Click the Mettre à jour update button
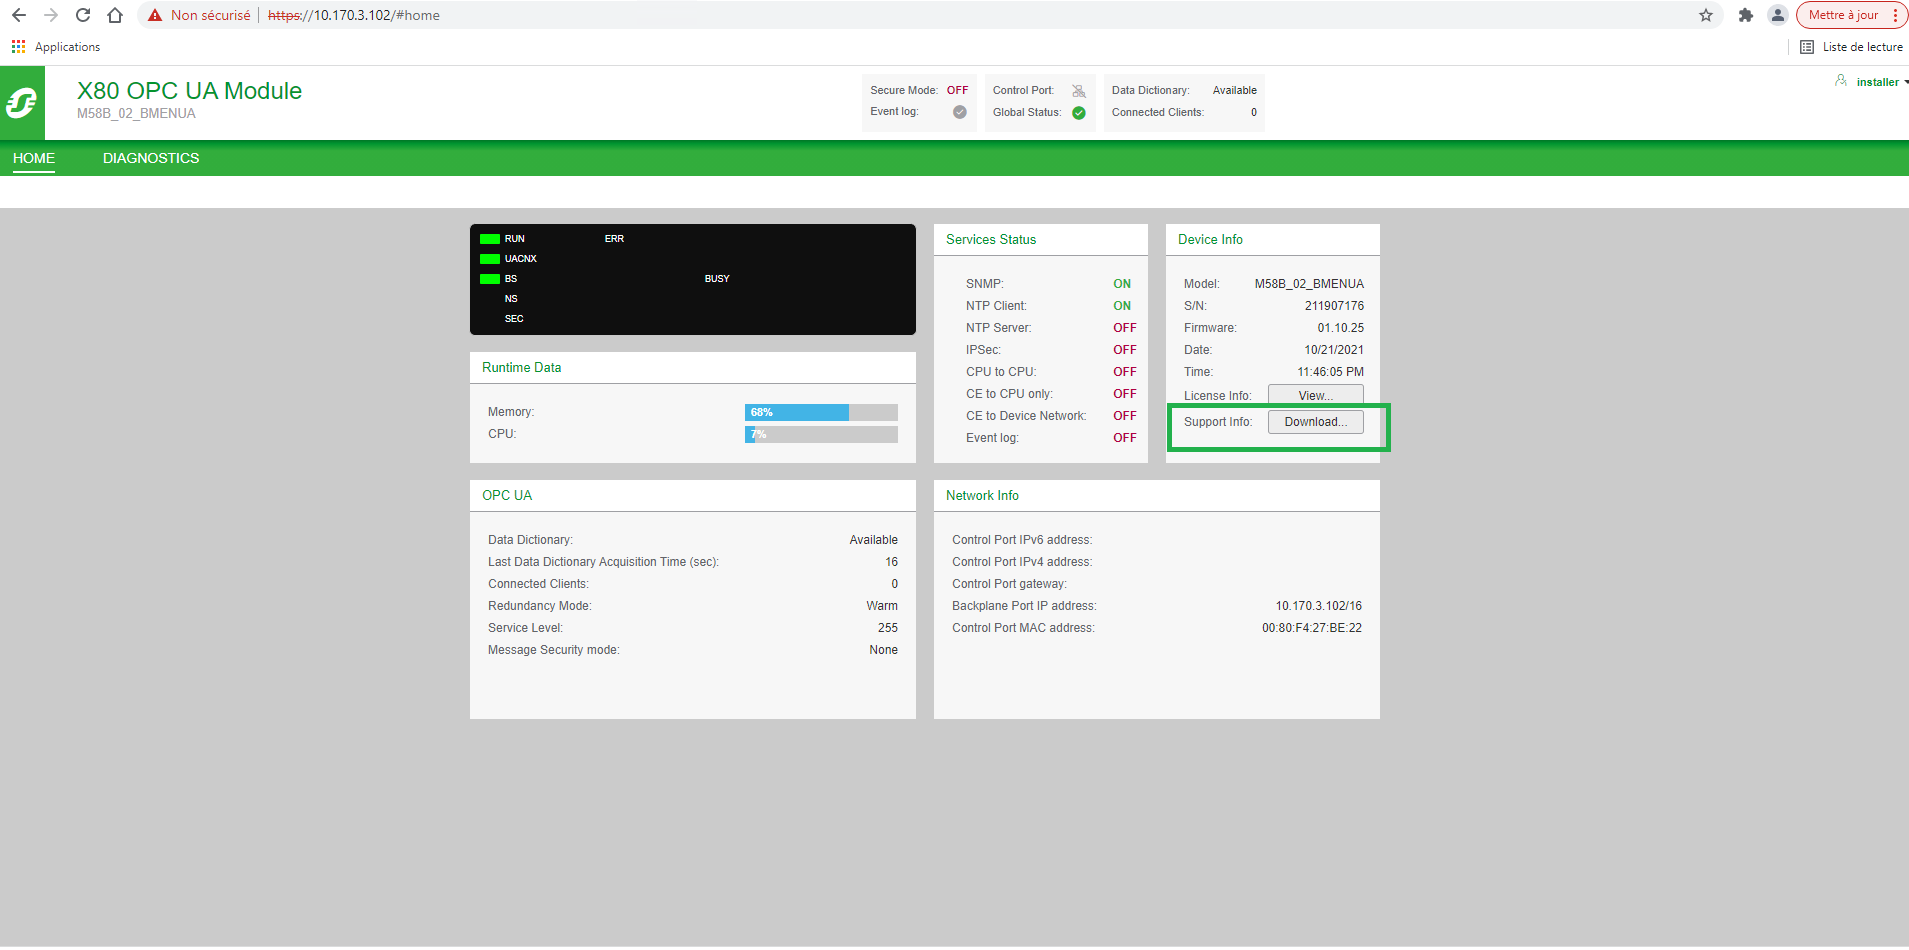The image size is (1909, 950). tap(1843, 15)
